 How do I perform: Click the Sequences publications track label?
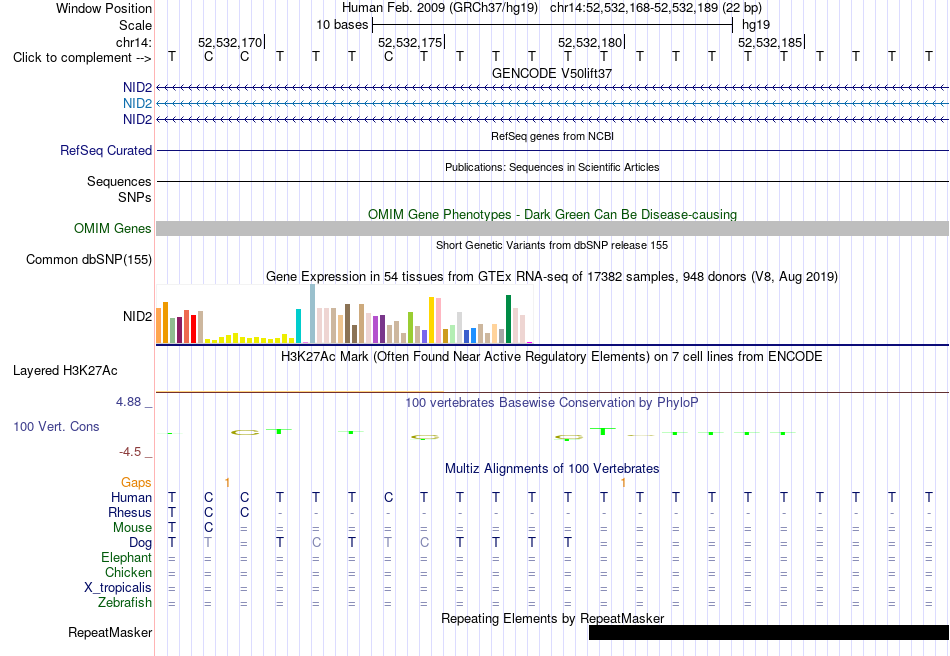click(119, 182)
